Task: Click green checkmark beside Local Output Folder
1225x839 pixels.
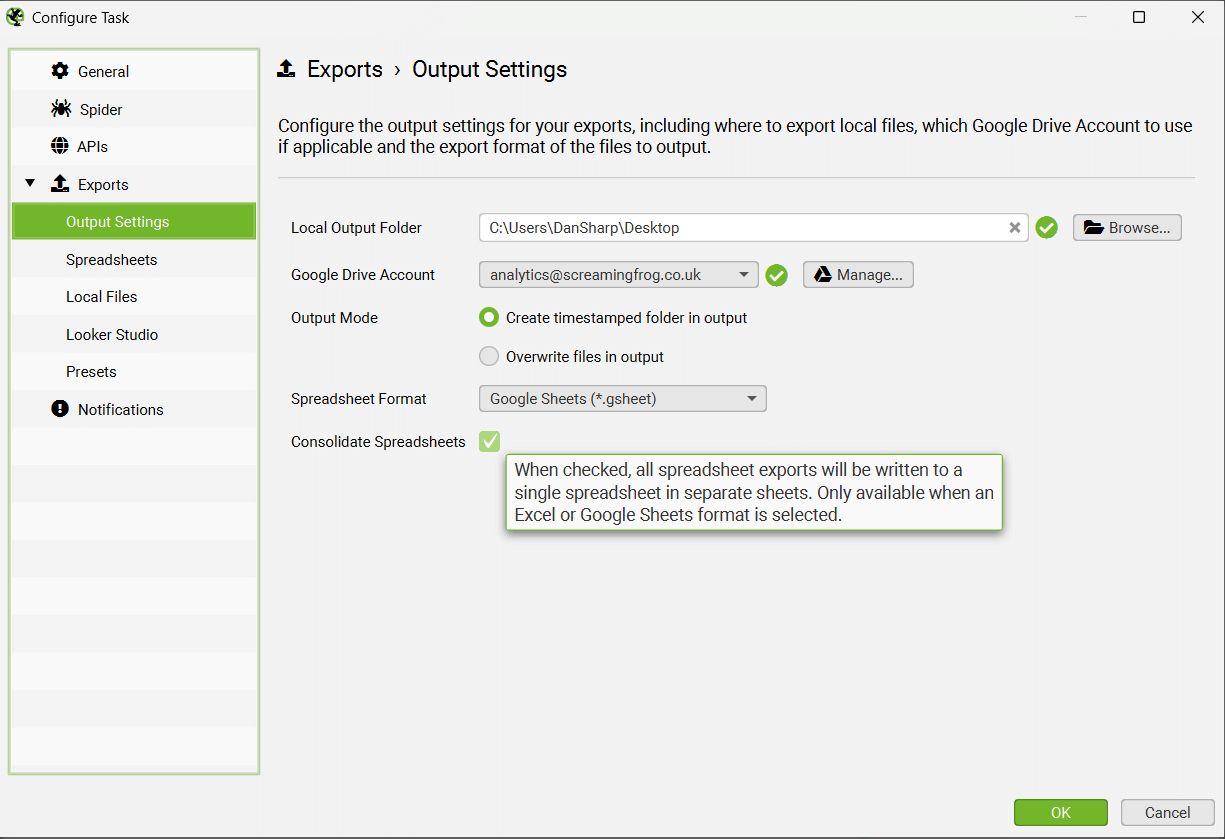Action: point(1046,228)
